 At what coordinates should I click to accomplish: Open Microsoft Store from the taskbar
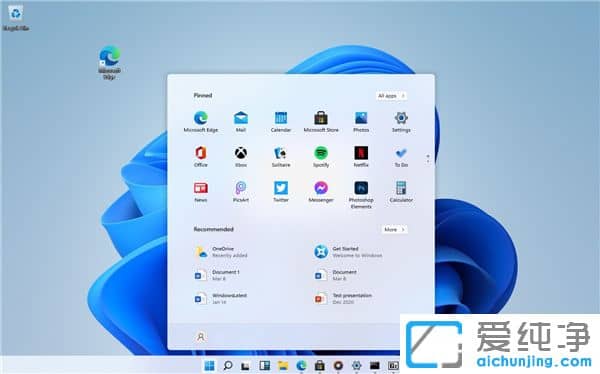click(x=320, y=366)
